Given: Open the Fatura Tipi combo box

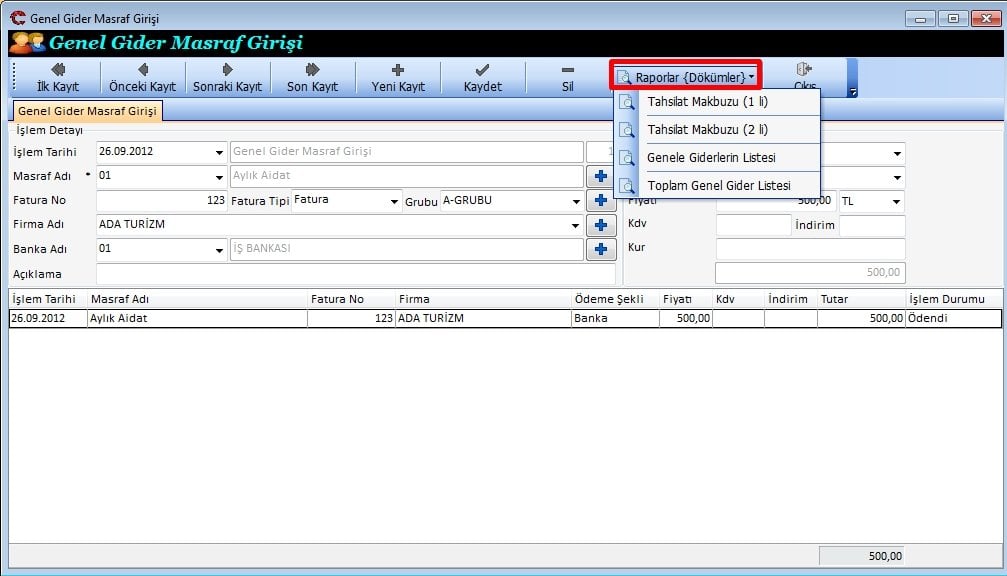Looking at the screenshot, I should [394, 201].
